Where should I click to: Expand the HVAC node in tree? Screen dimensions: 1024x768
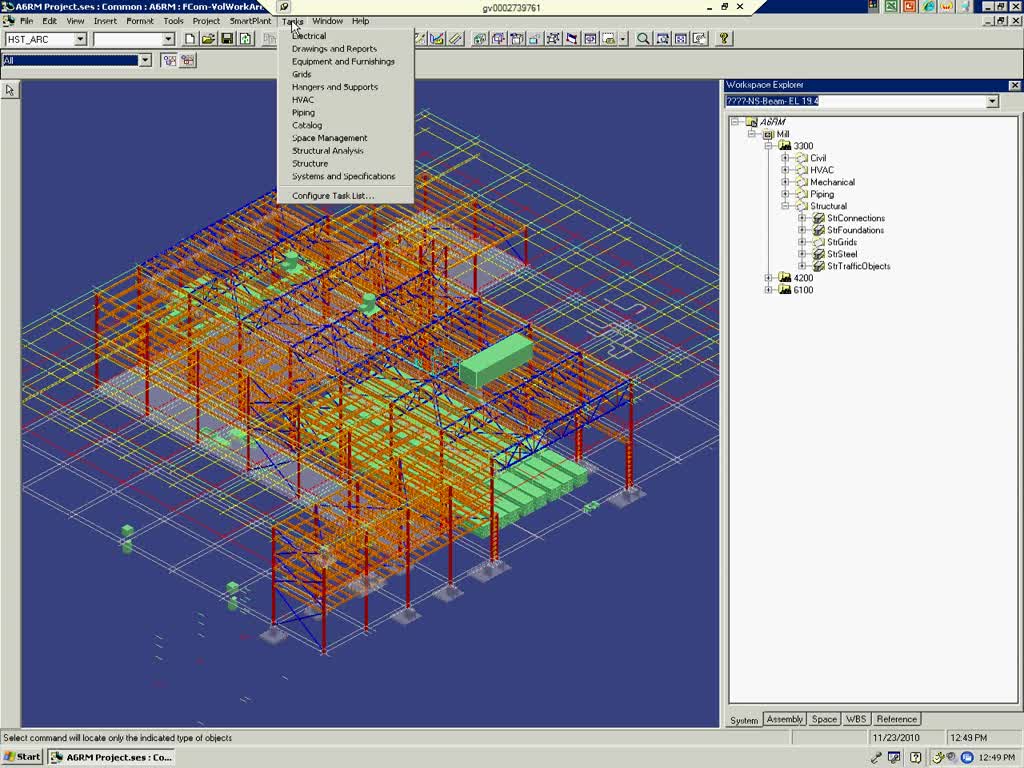click(x=785, y=170)
